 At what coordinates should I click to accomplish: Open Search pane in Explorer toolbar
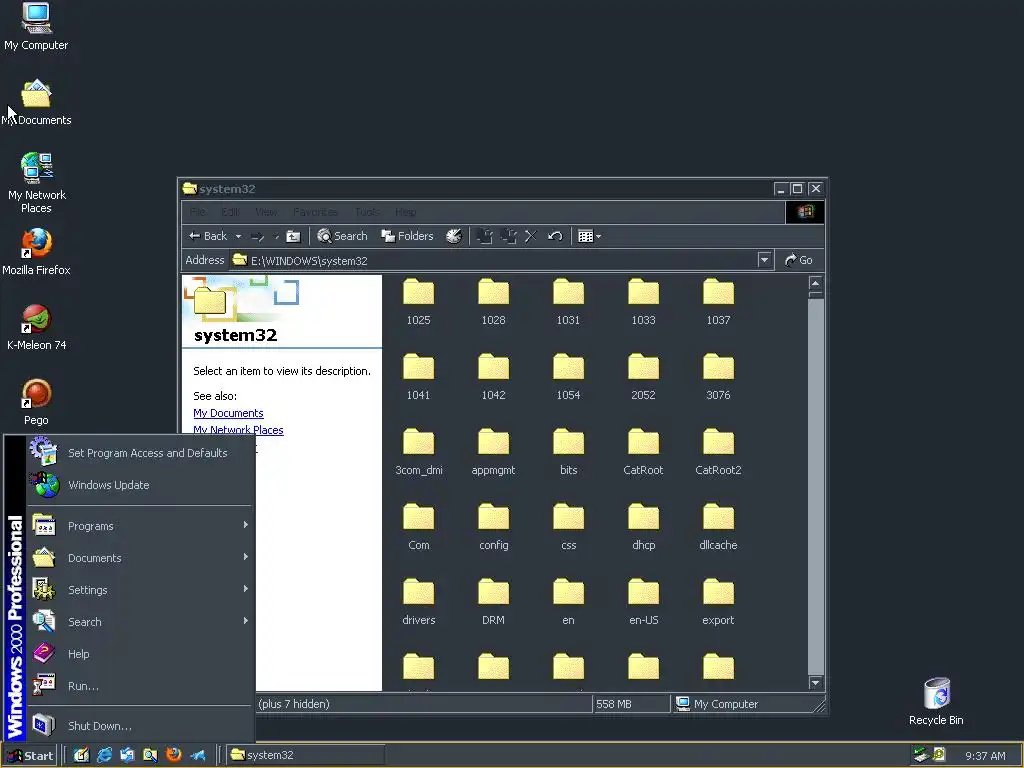pyautogui.click(x=342, y=236)
